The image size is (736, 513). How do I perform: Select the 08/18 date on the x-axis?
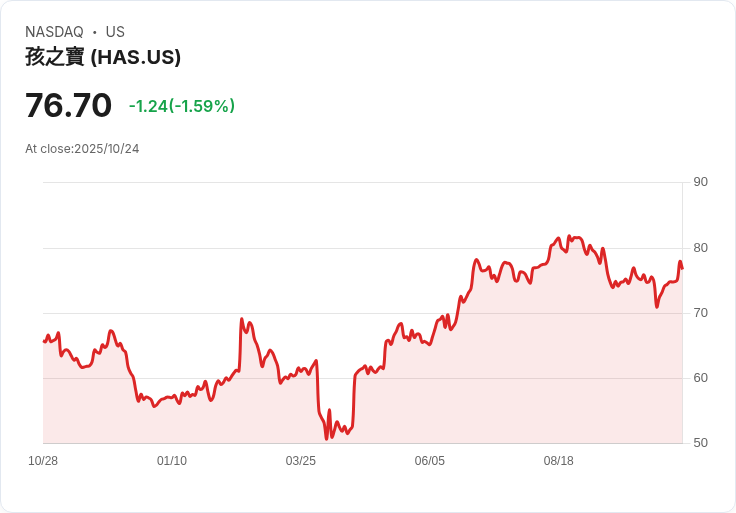(559, 461)
